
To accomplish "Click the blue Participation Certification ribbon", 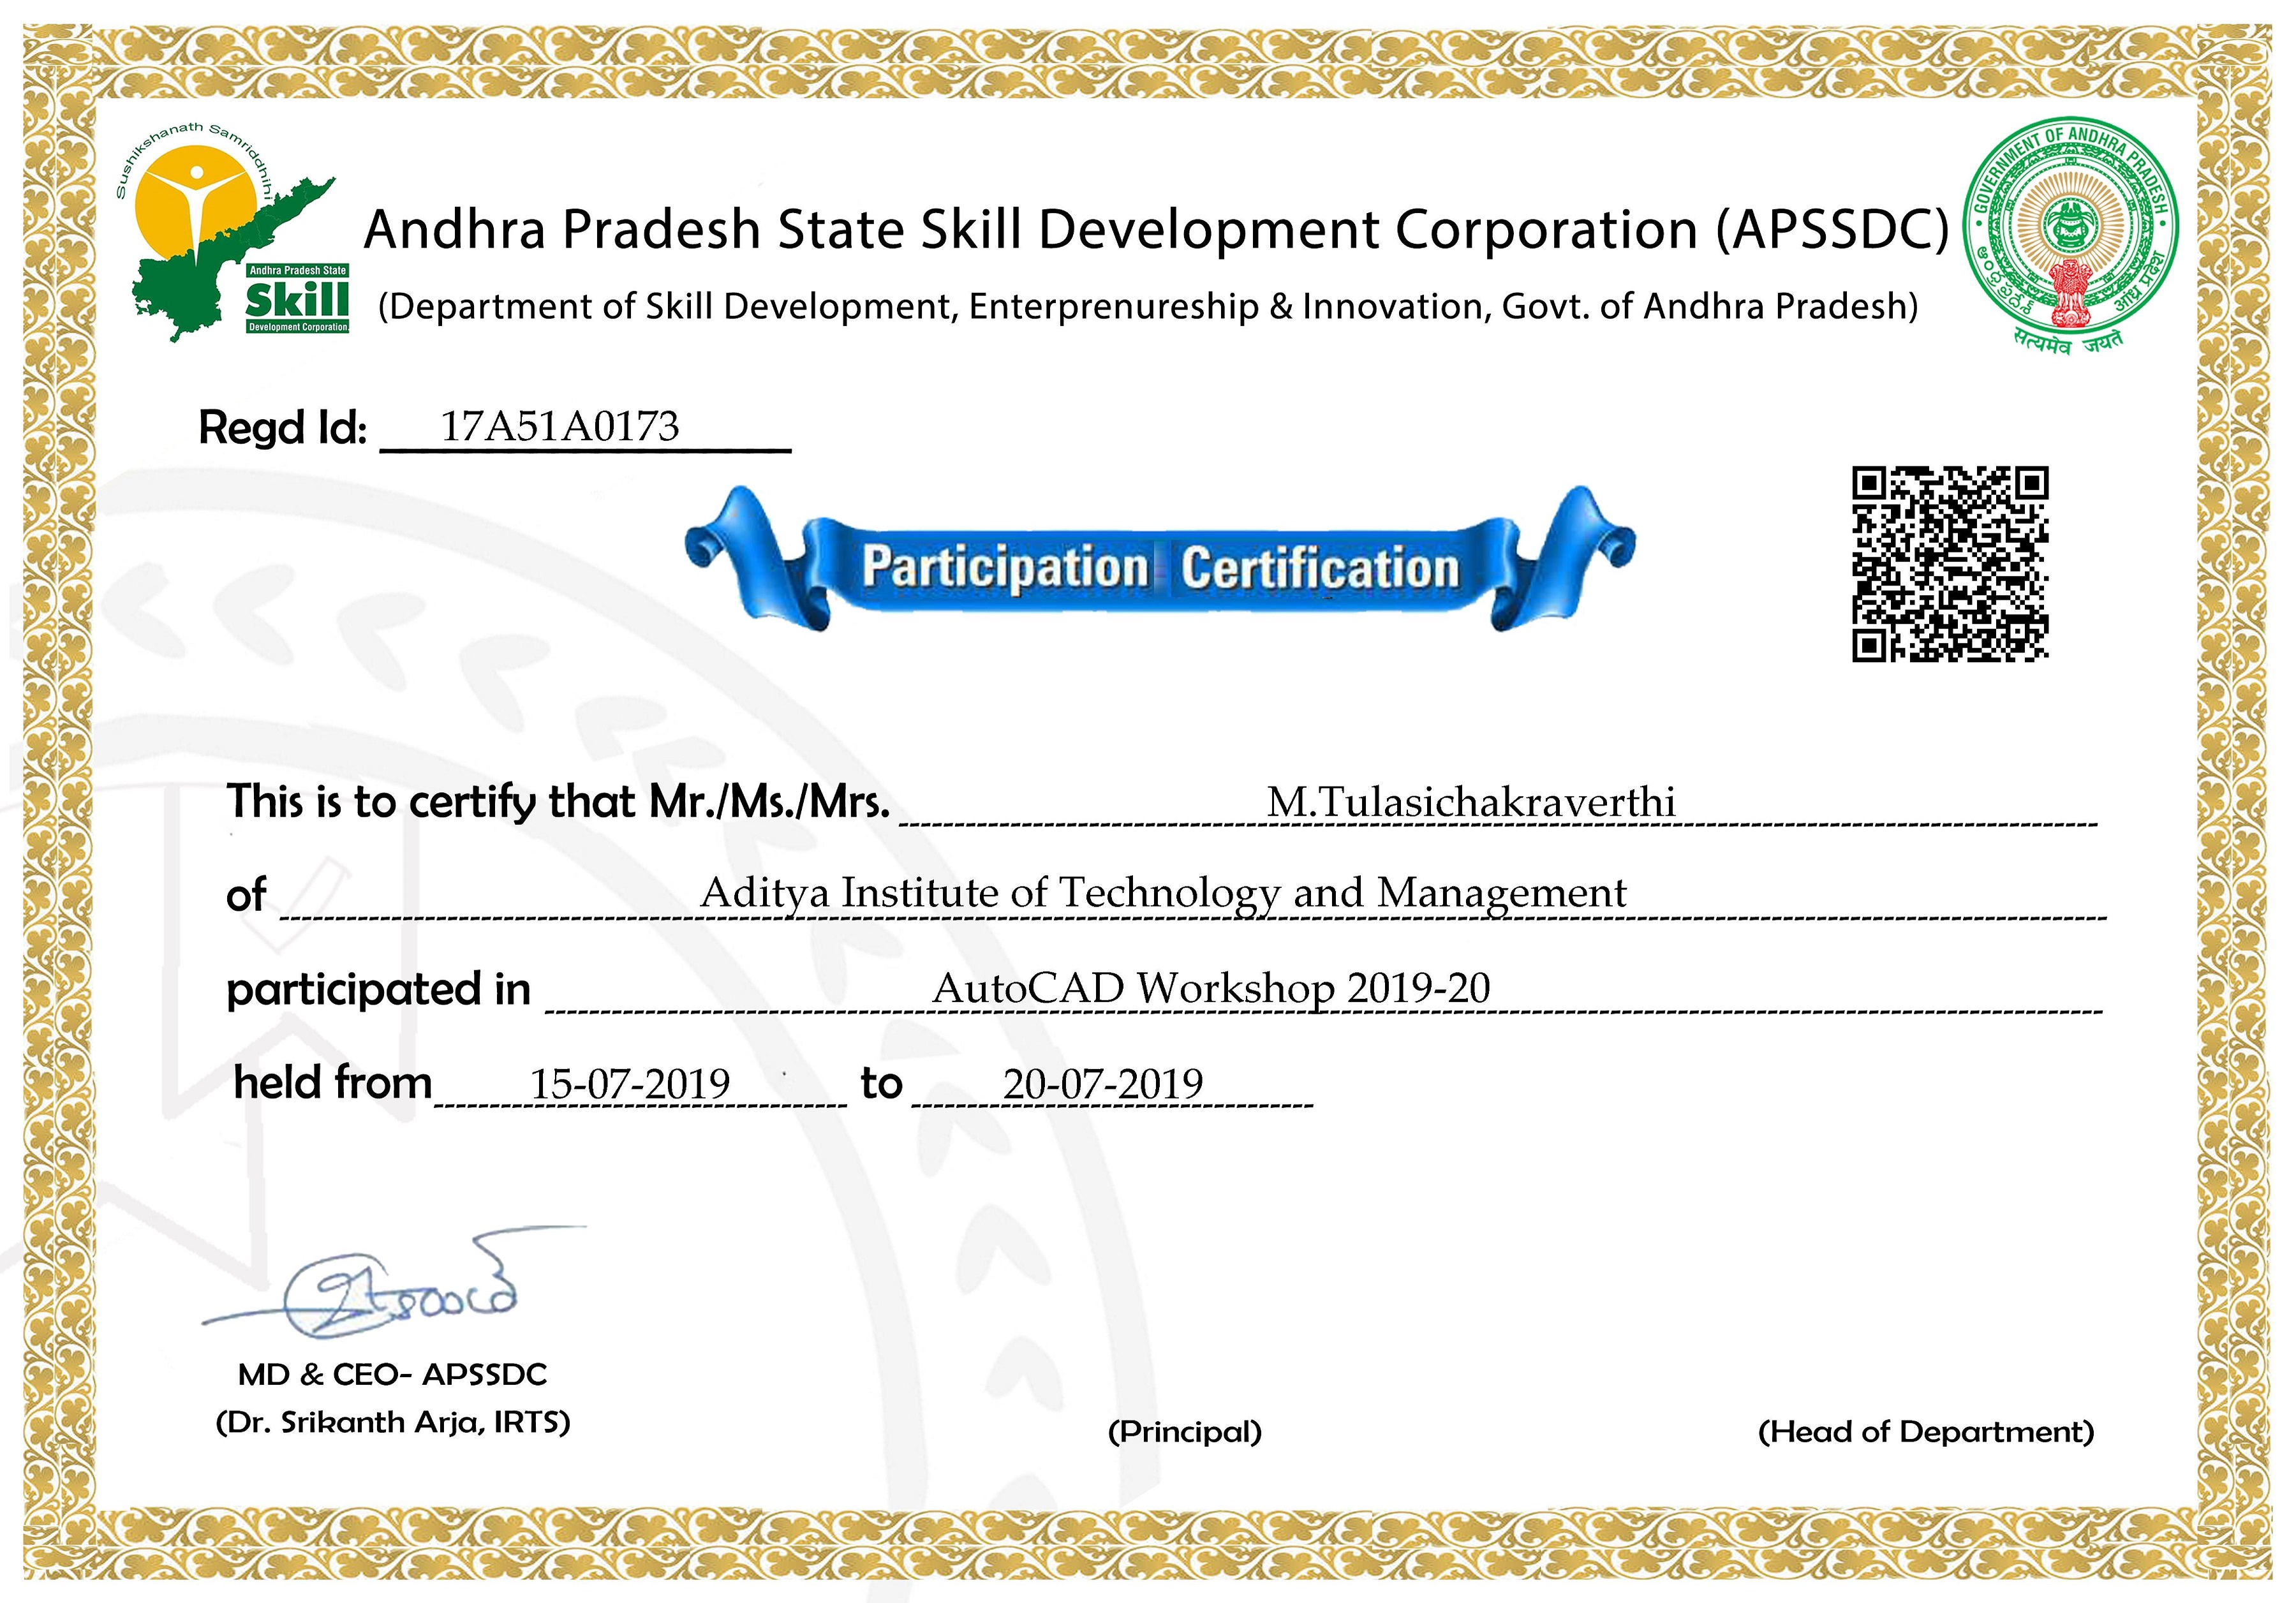I will coord(1160,566).
